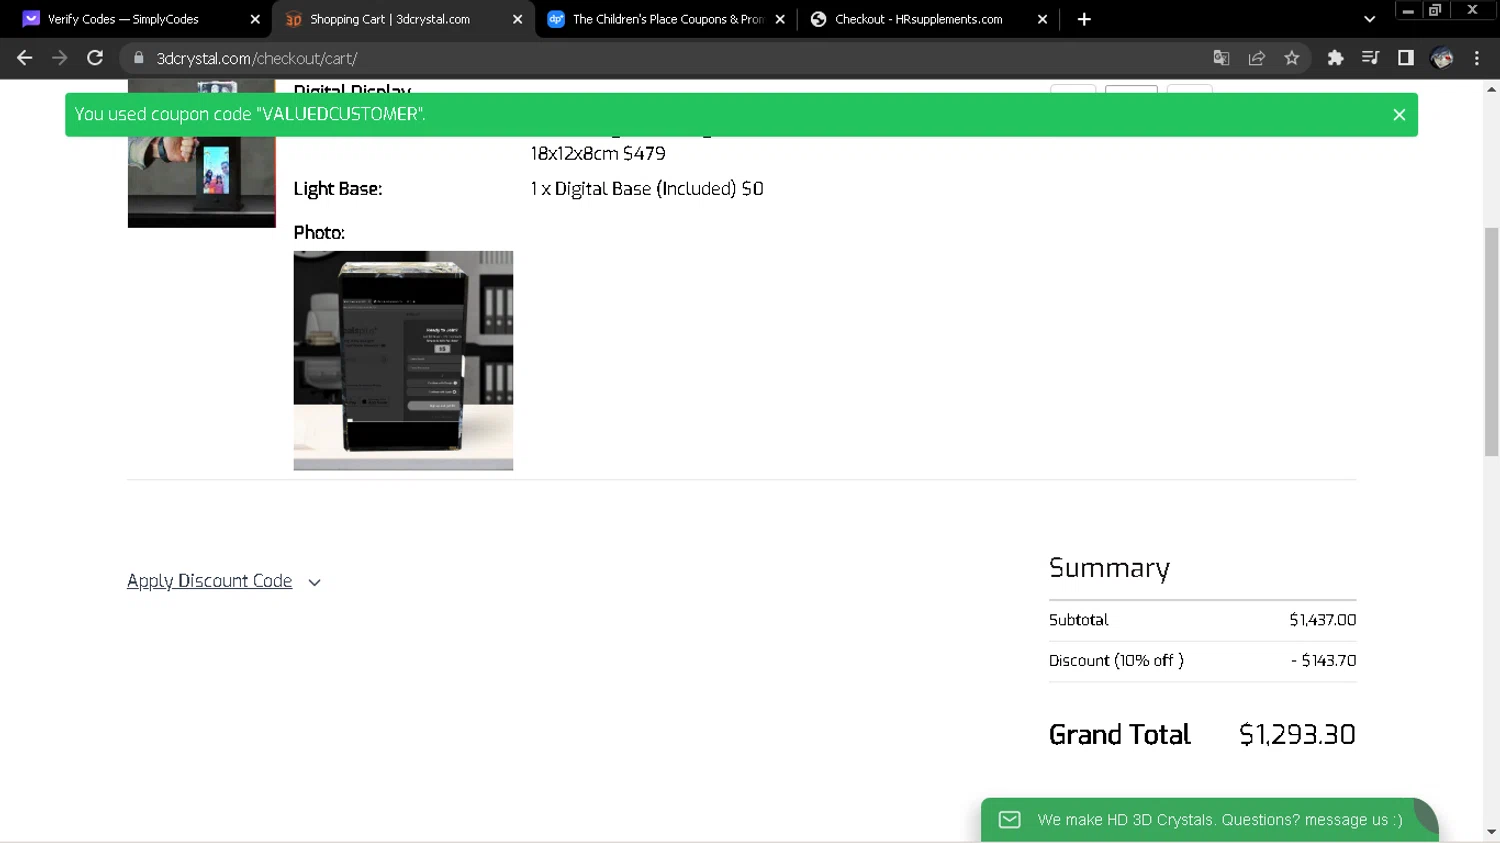This screenshot has height=843, width=1500.
Task: Click VALUEDCUSTOMER coupon message text
Action: point(250,114)
